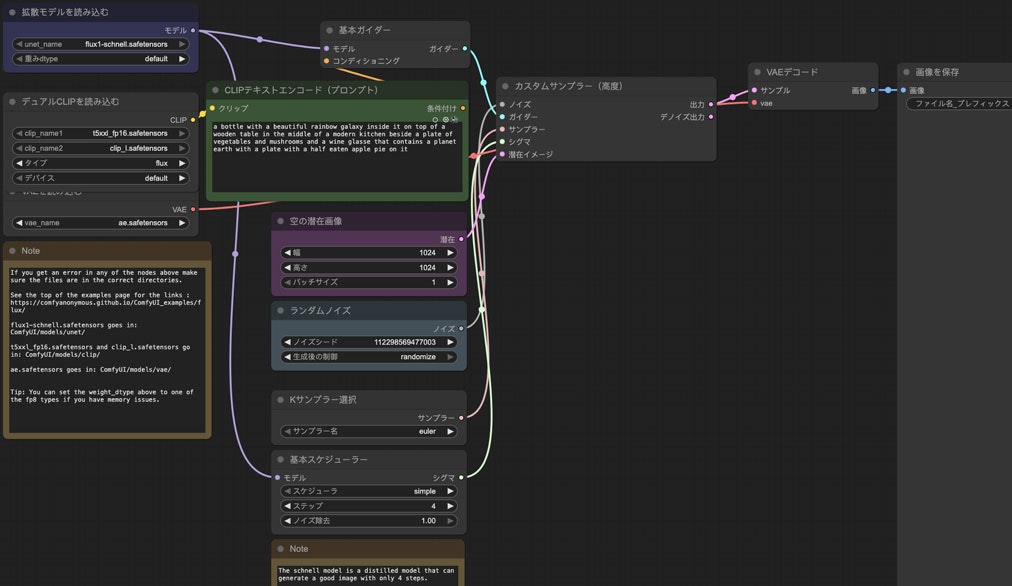Click the ノイズ除去 1.00 value field

pos(369,521)
